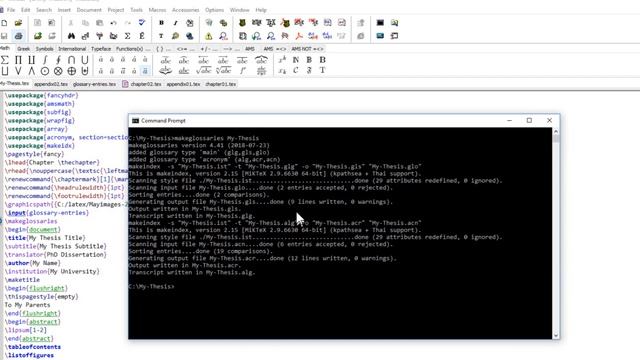Click the T text icon below Bold
640x360 pixels.
161,36
